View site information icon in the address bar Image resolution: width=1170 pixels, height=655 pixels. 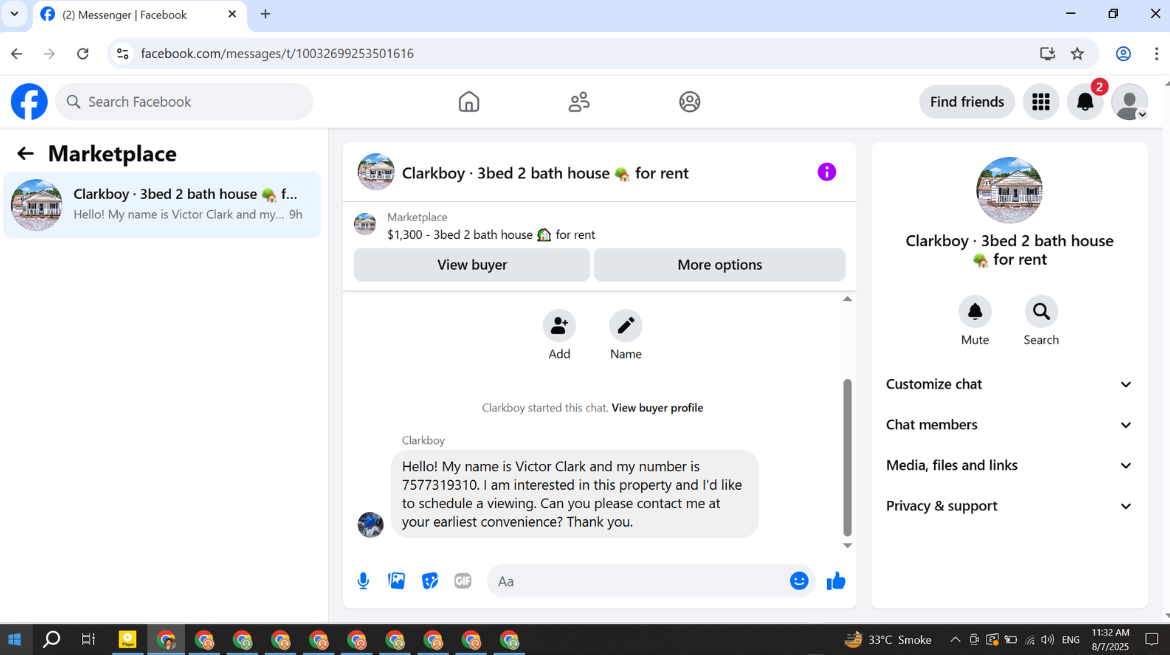coord(122,54)
